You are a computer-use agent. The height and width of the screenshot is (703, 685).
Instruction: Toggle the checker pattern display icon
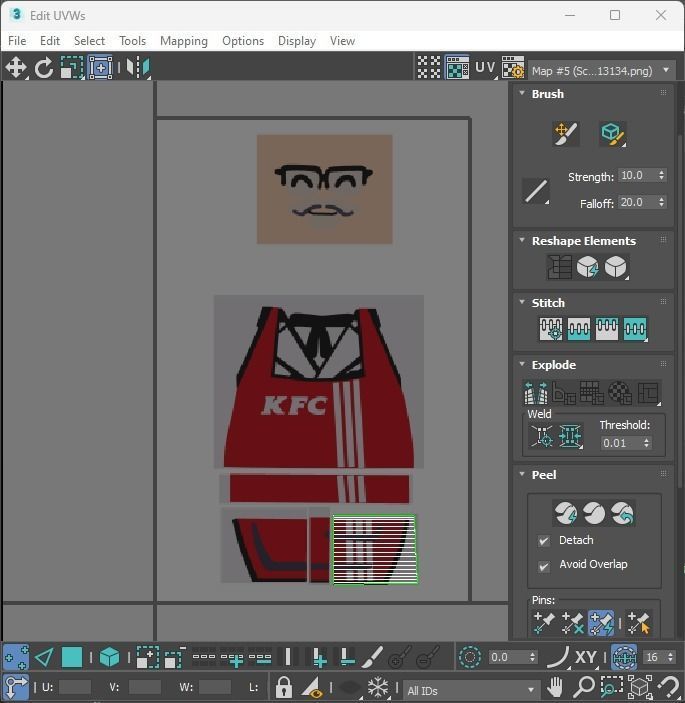pos(429,67)
